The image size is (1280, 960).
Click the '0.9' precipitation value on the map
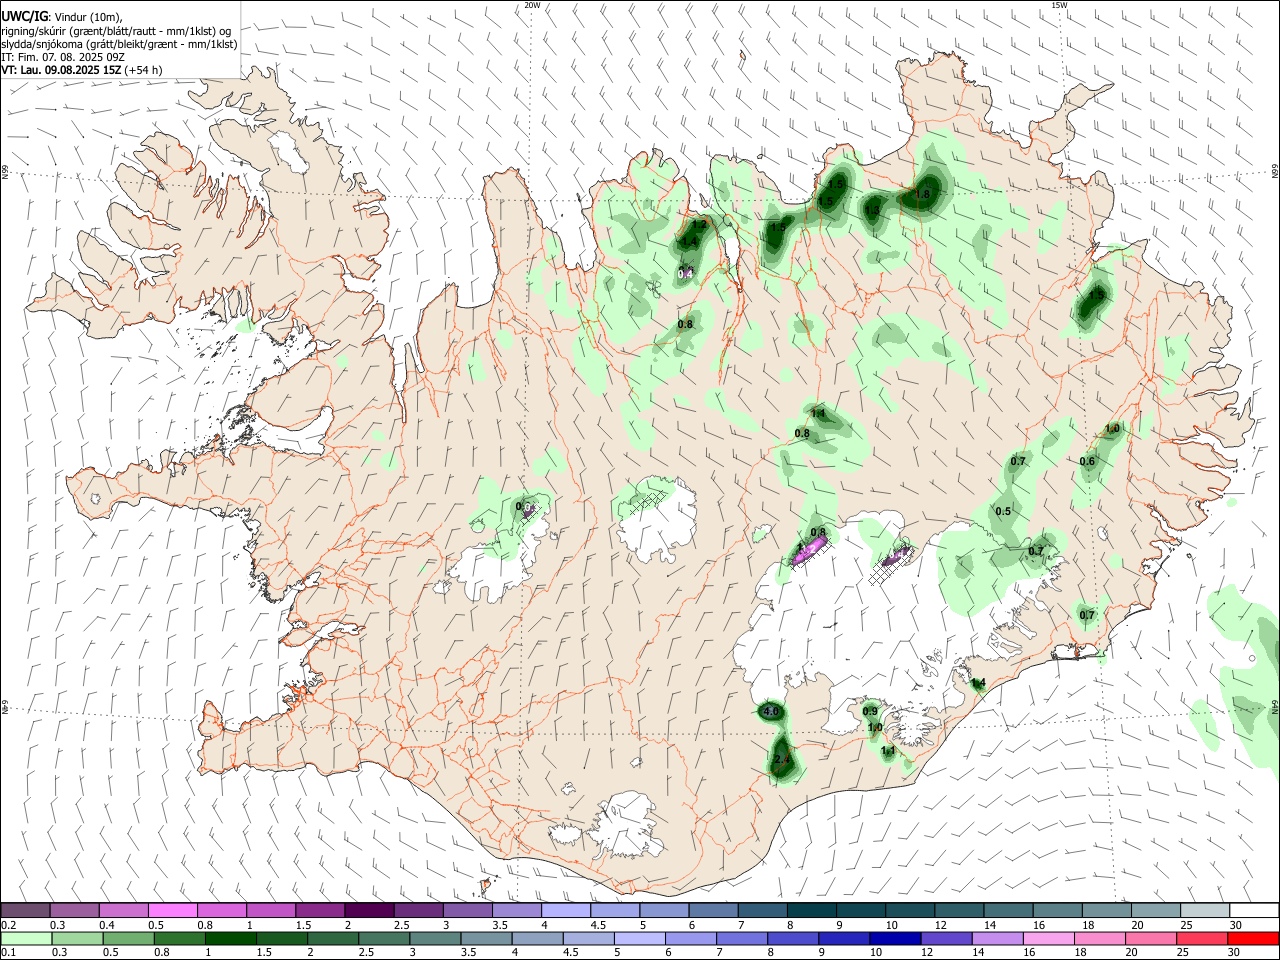[870, 711]
